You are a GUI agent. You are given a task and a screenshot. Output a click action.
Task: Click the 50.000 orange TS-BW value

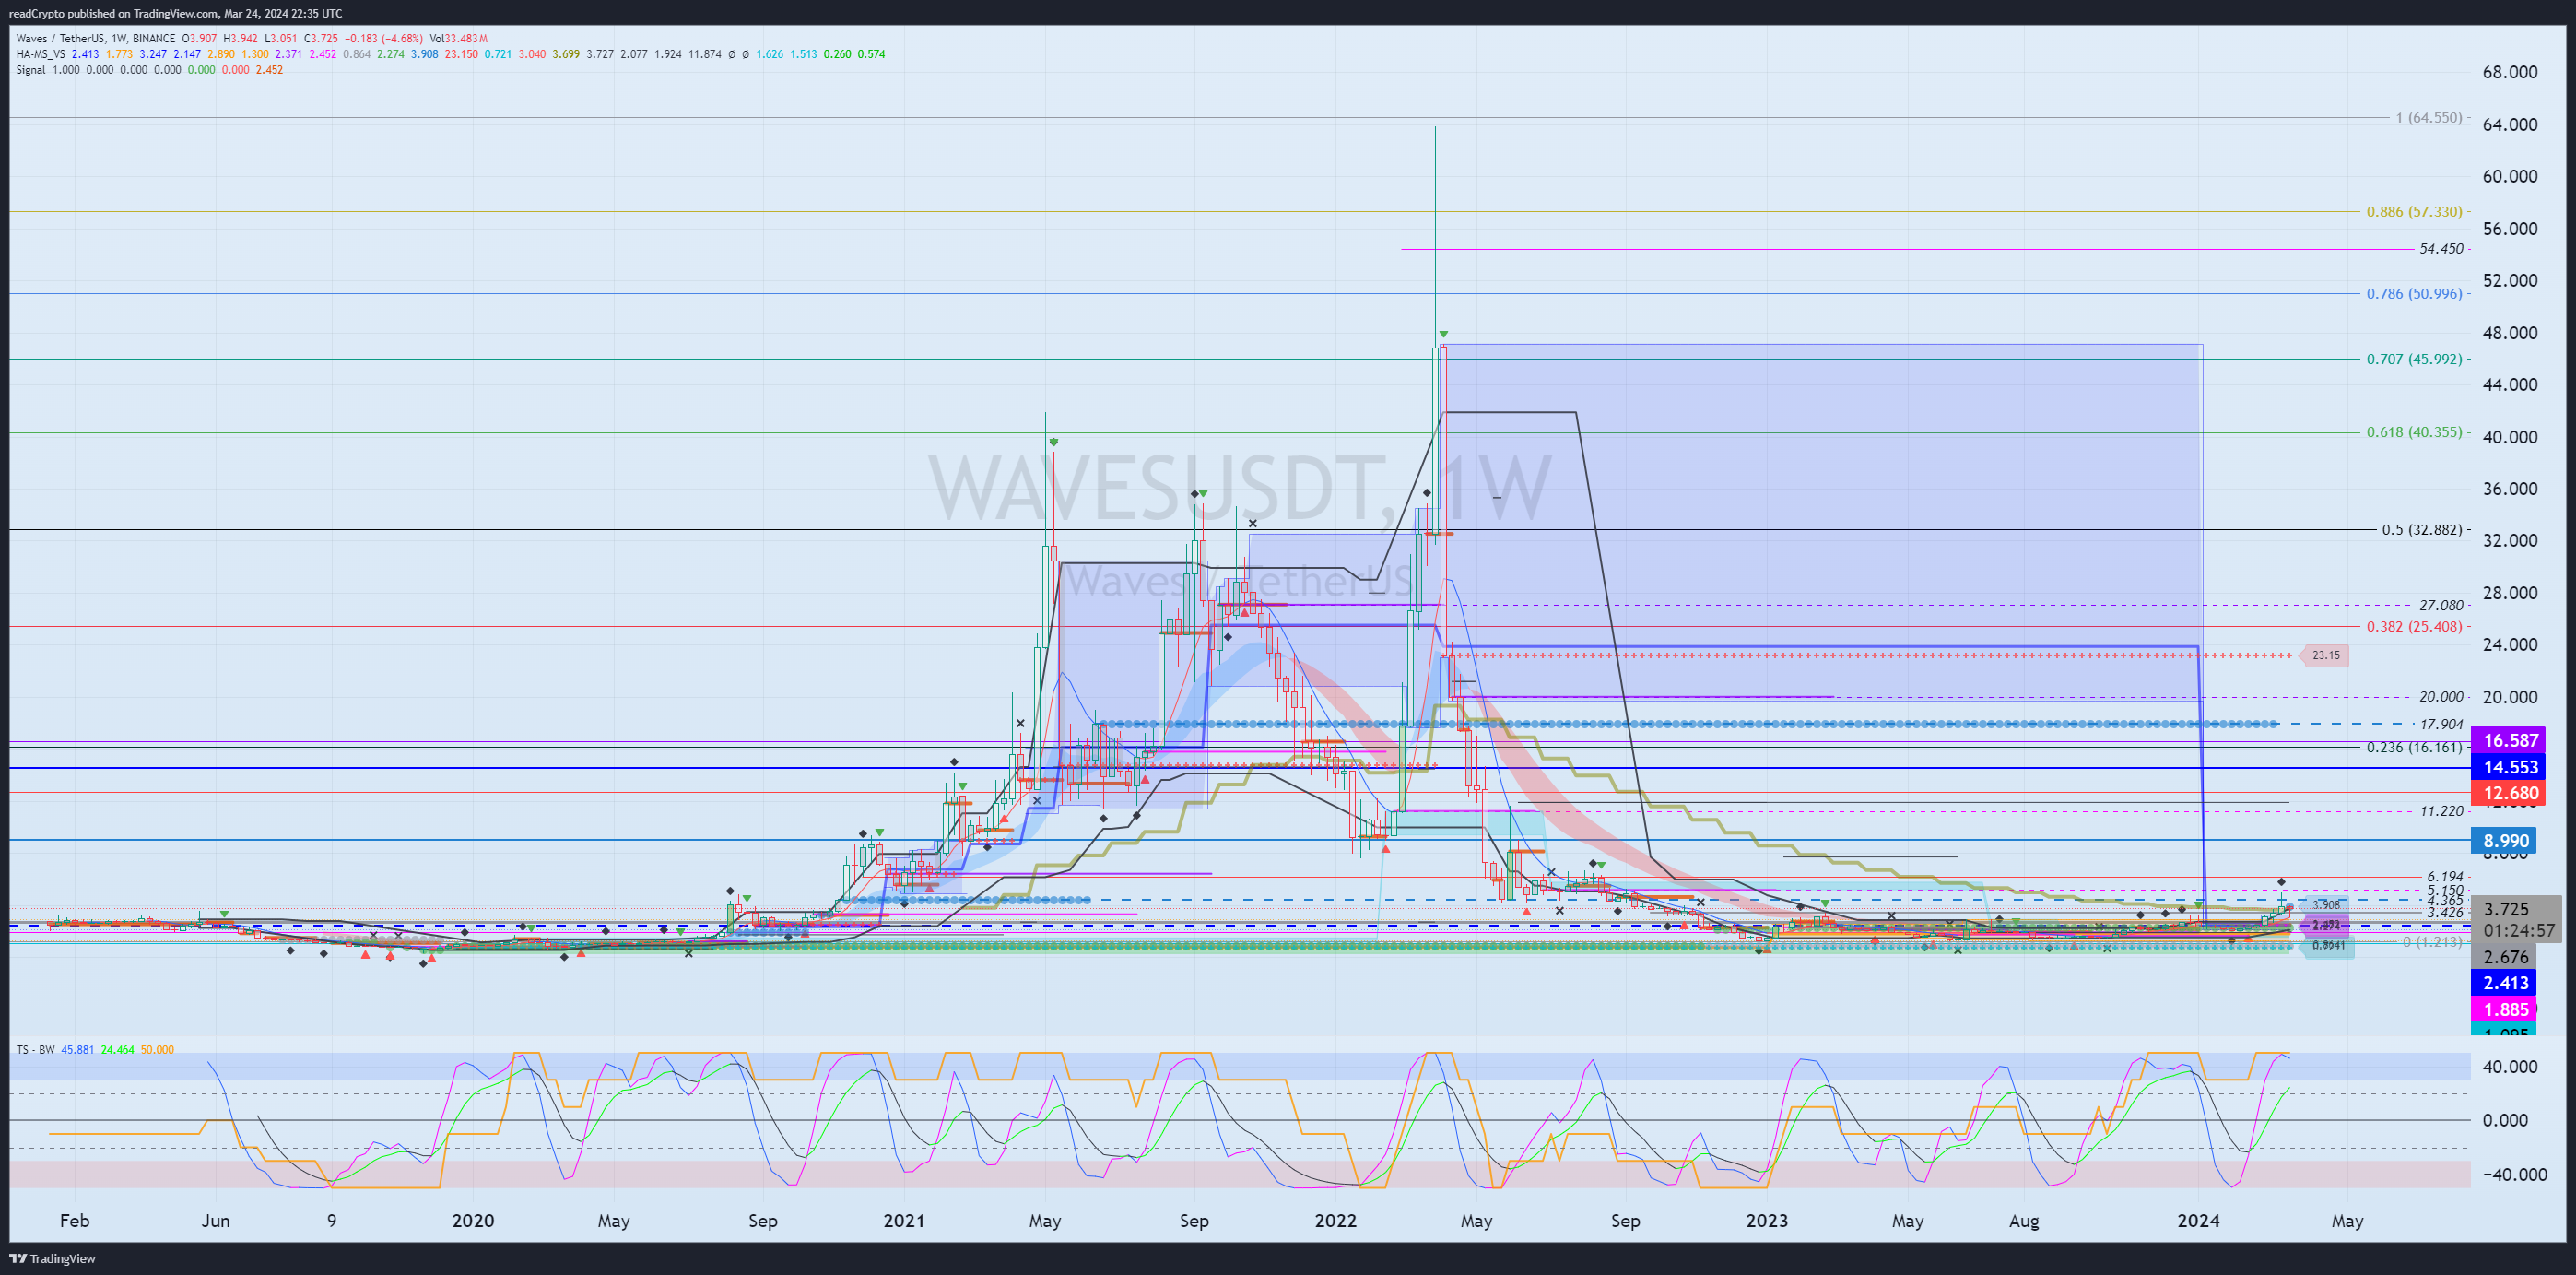[157, 1050]
